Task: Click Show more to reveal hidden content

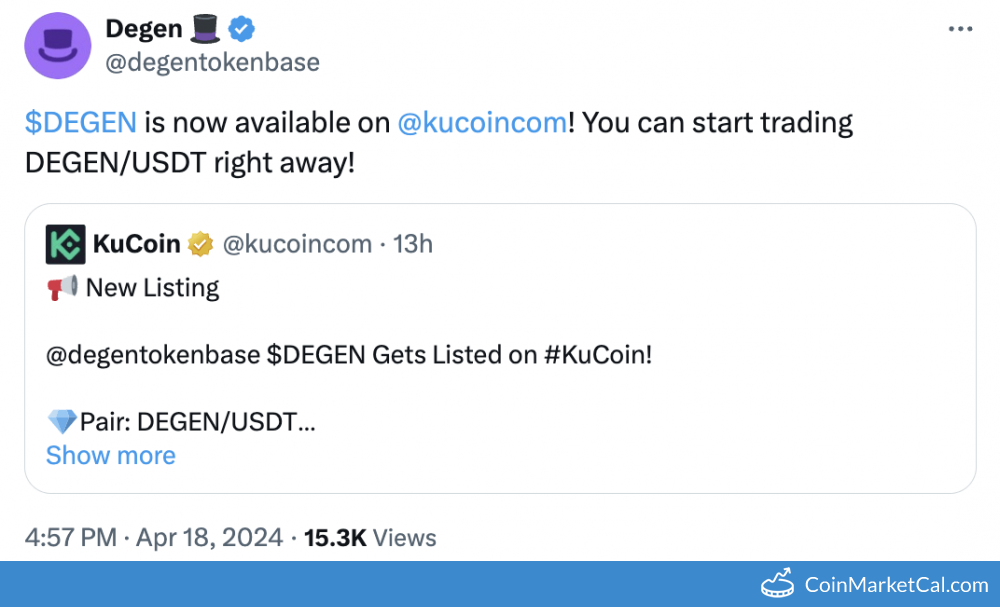Action: [x=111, y=455]
